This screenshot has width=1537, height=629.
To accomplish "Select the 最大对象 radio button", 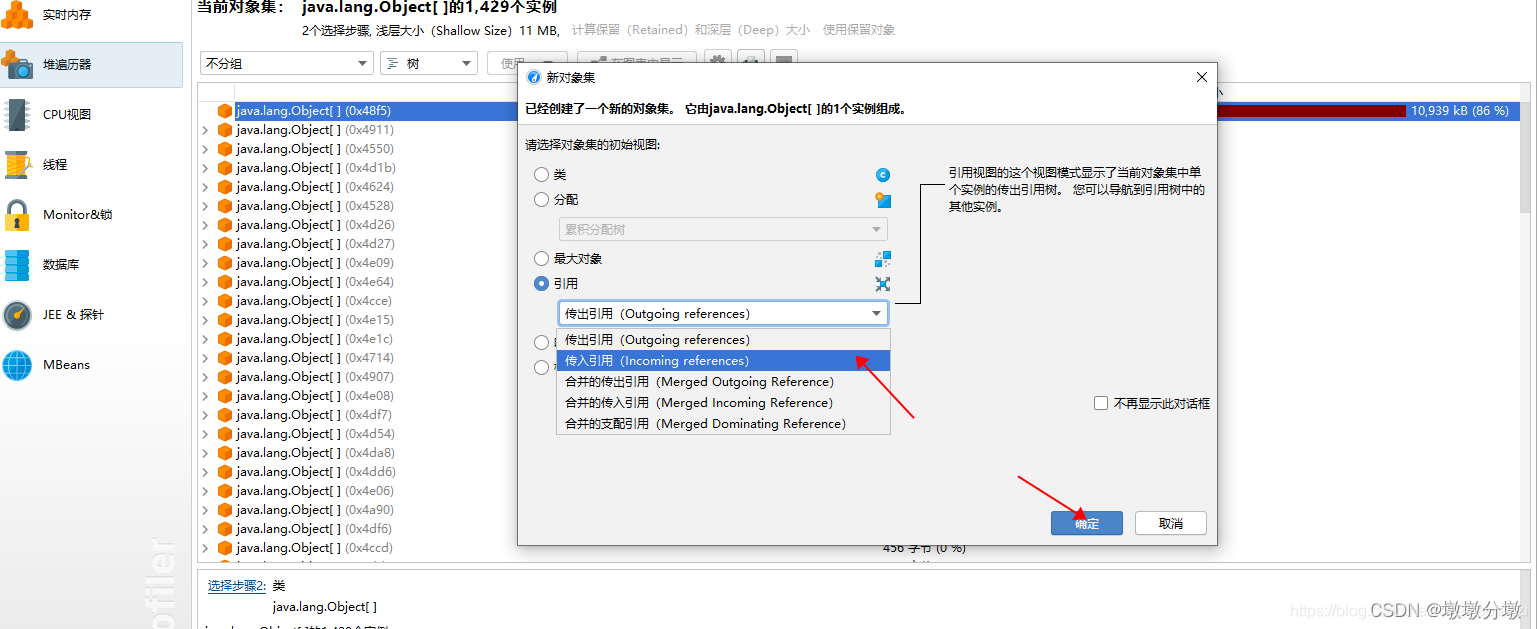I will click(x=542, y=259).
